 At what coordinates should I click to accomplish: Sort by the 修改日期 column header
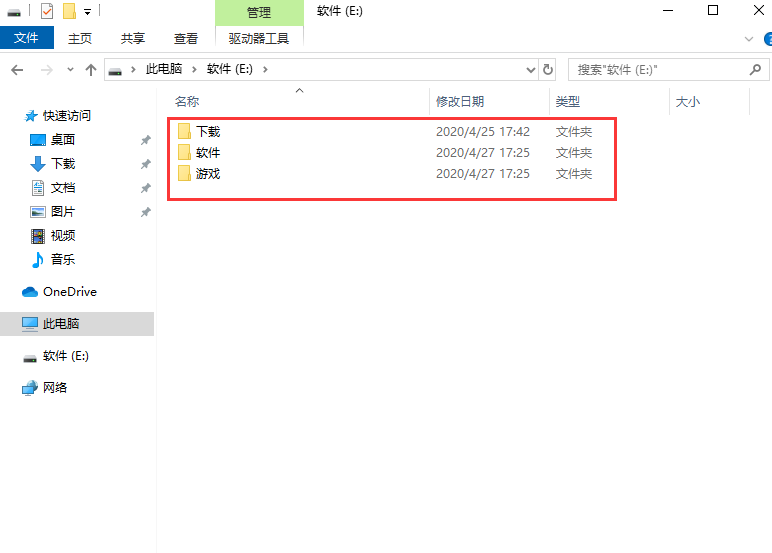click(x=460, y=102)
